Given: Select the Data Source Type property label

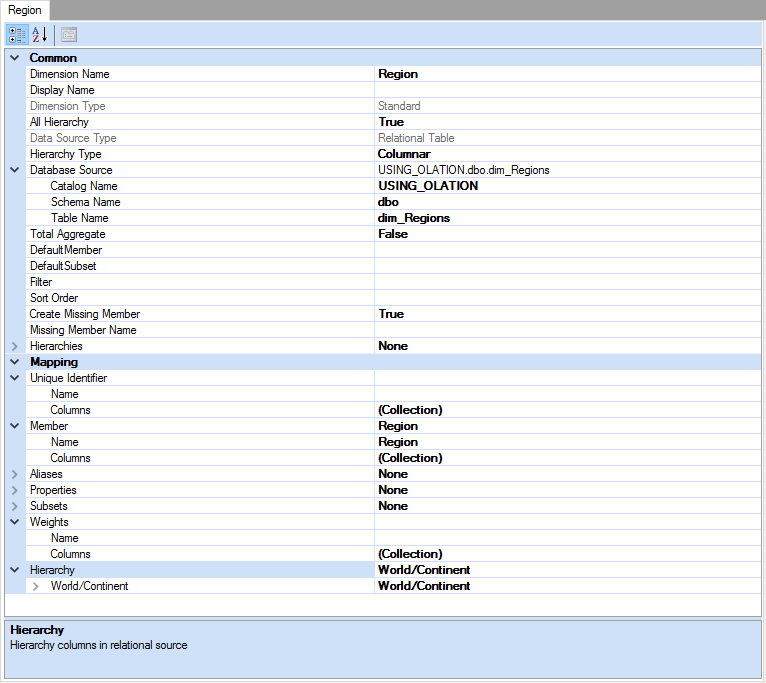Looking at the screenshot, I should (73, 138).
